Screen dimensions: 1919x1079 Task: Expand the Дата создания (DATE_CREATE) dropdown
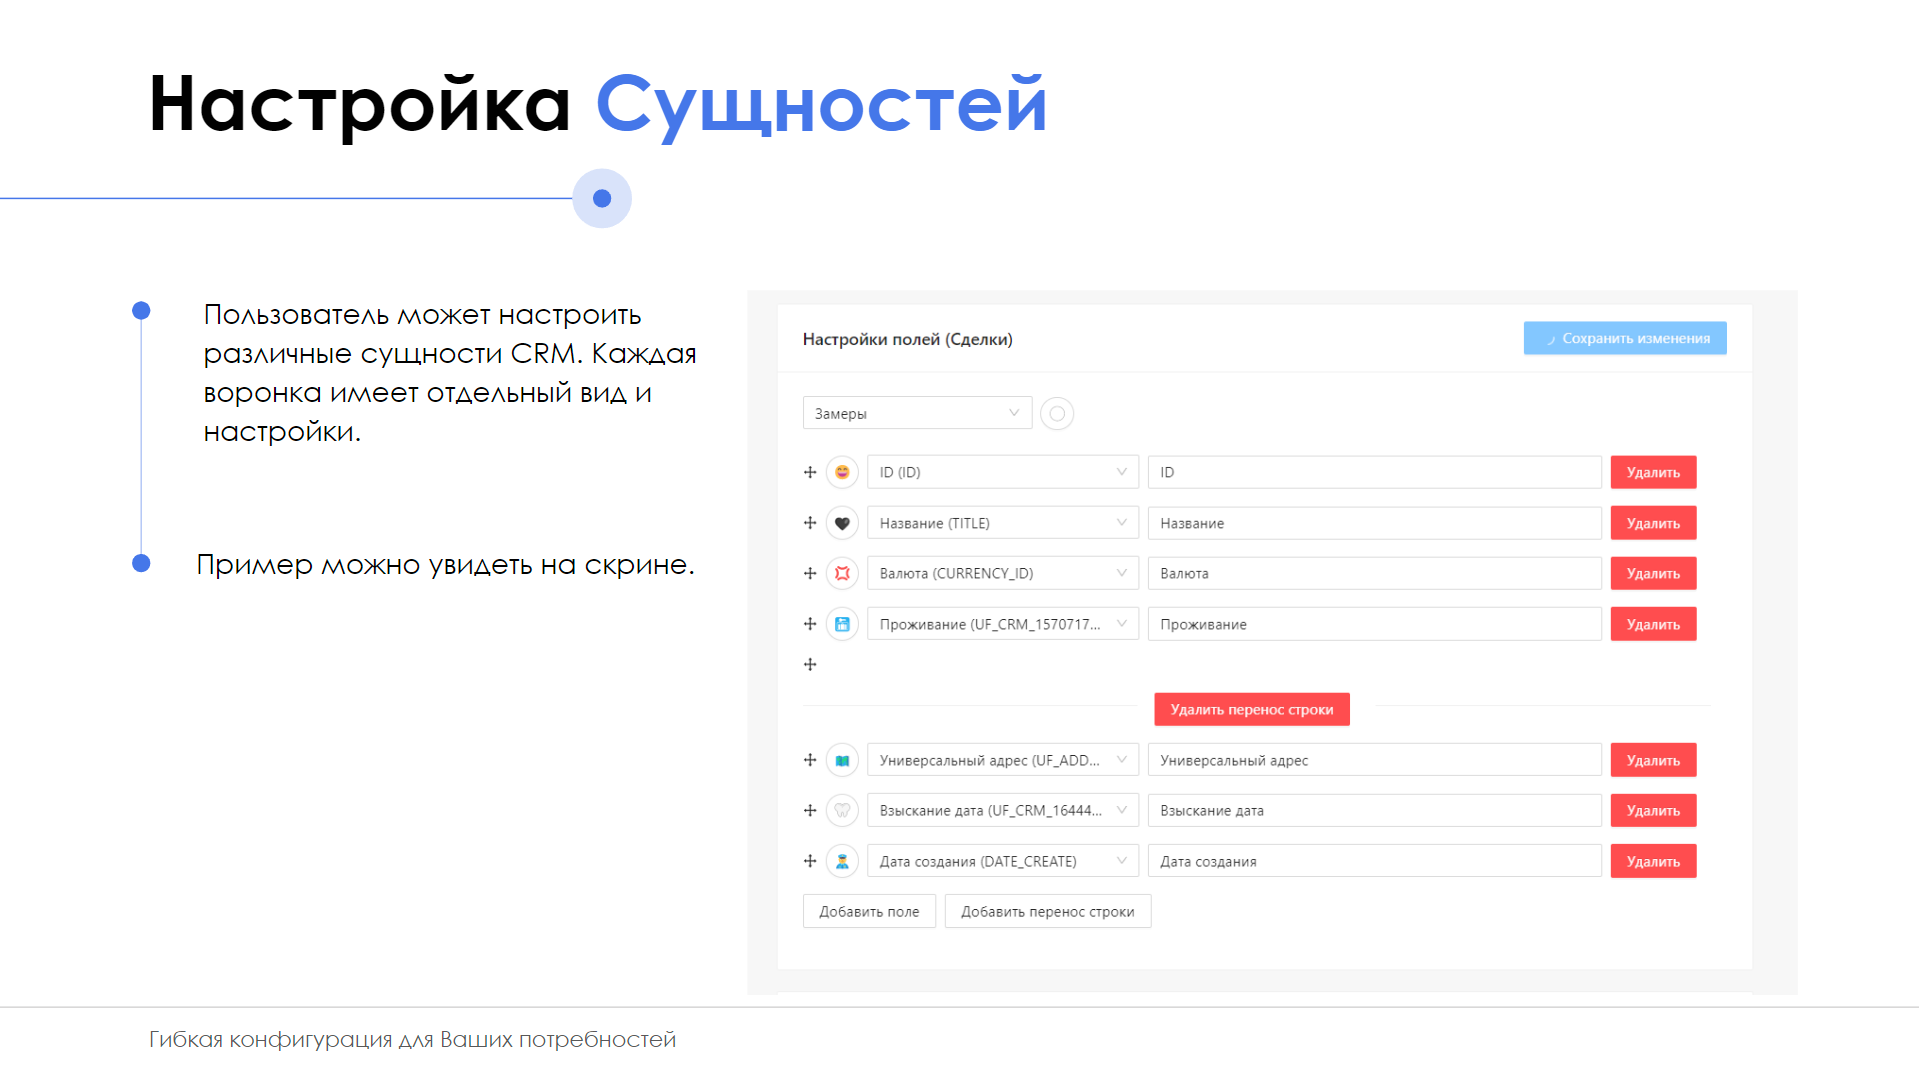(x=1002, y=861)
